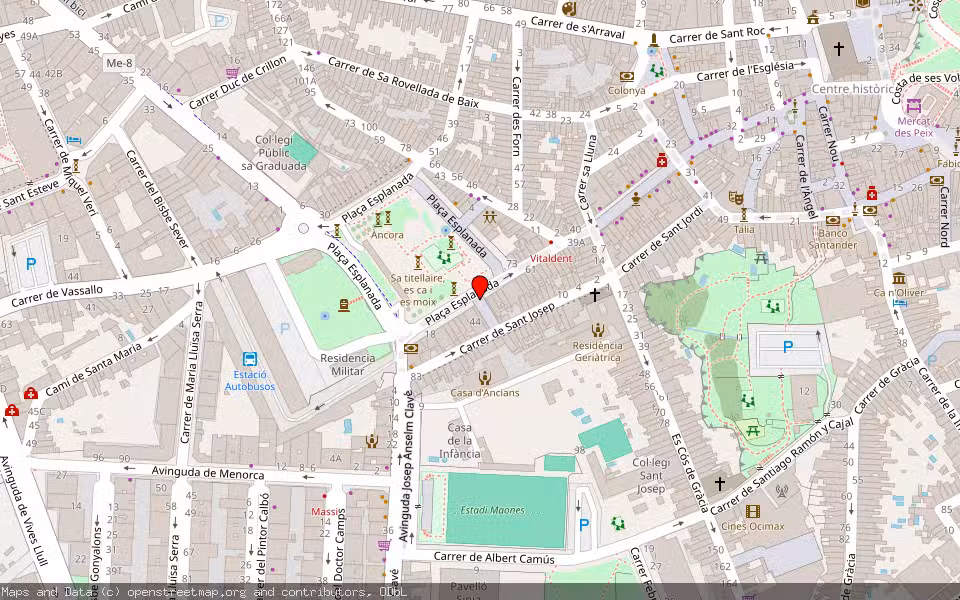Click church cross near Es Cós de Gràcia
960x600 pixels.
(x=719, y=484)
